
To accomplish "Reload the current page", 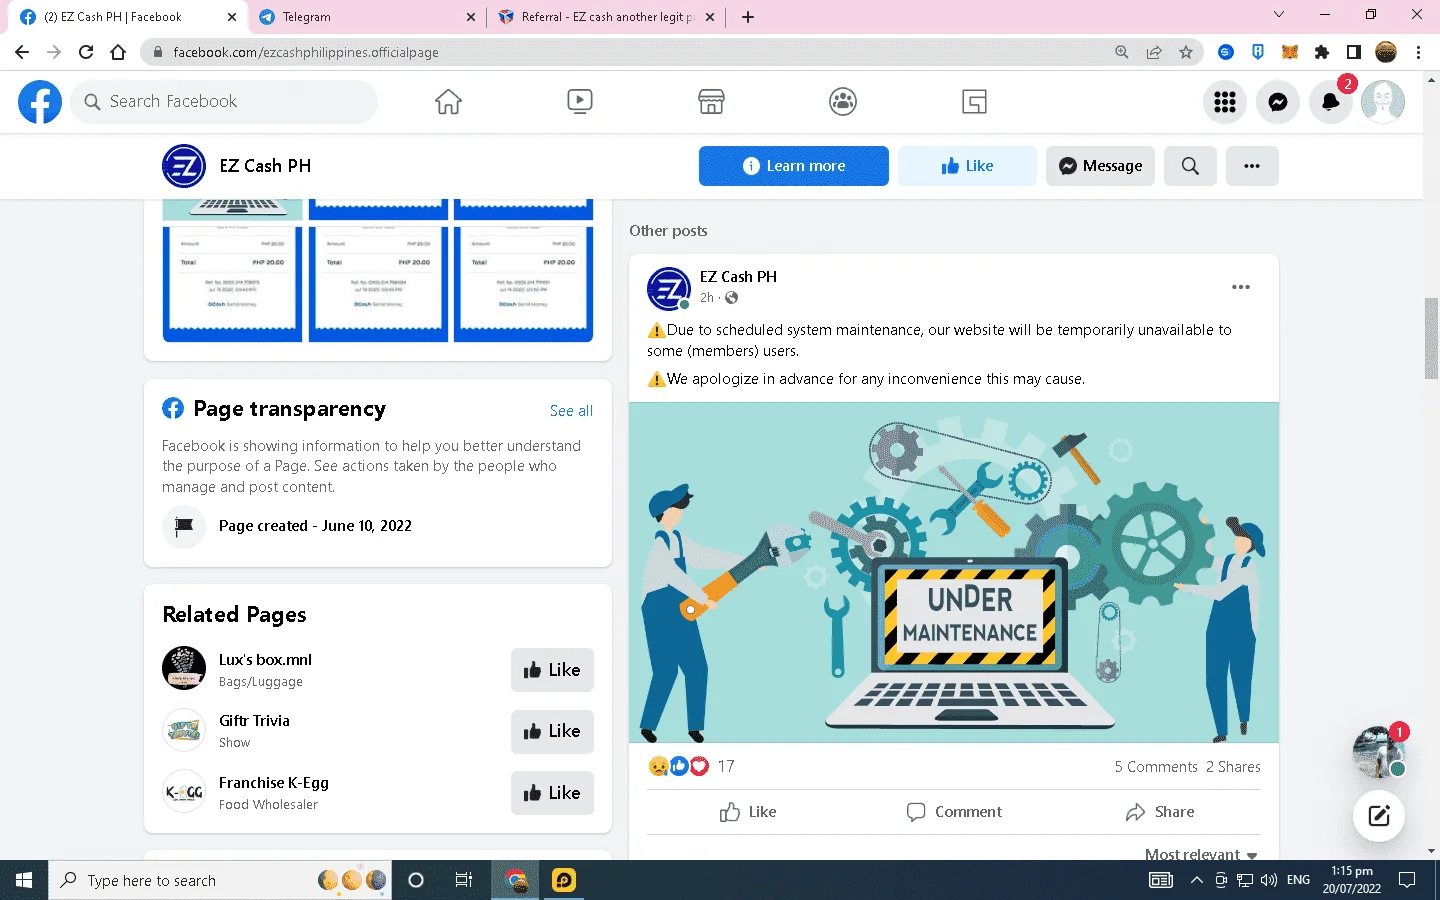I will (x=86, y=52).
